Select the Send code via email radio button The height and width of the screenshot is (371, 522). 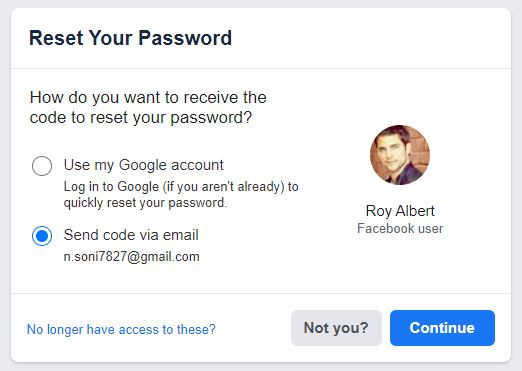click(42, 236)
